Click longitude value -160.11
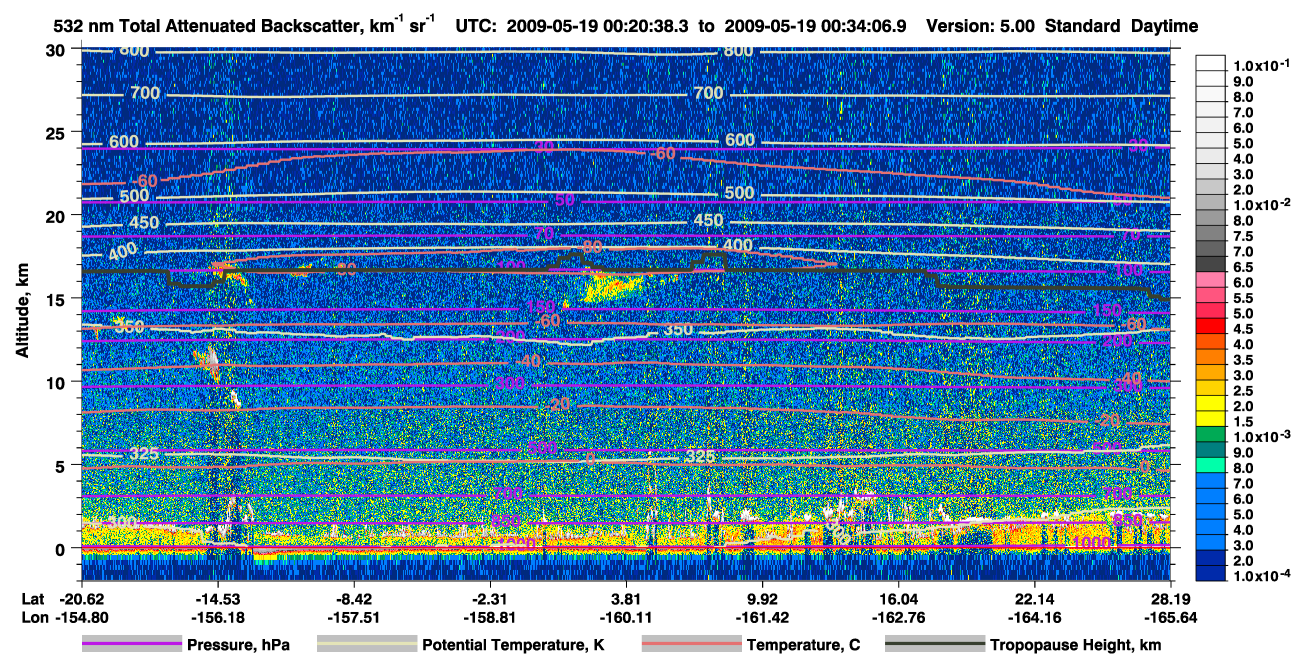1300x667 pixels. 627,617
